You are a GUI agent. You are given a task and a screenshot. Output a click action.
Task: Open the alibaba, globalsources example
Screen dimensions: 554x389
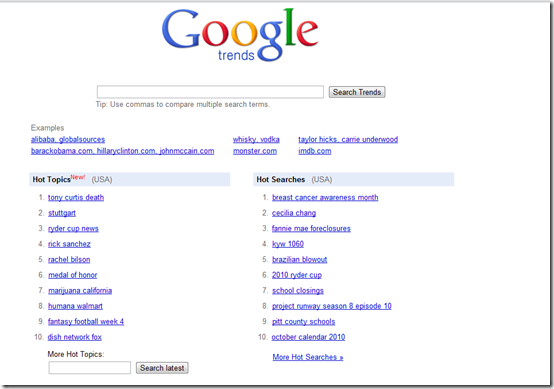pos(68,140)
